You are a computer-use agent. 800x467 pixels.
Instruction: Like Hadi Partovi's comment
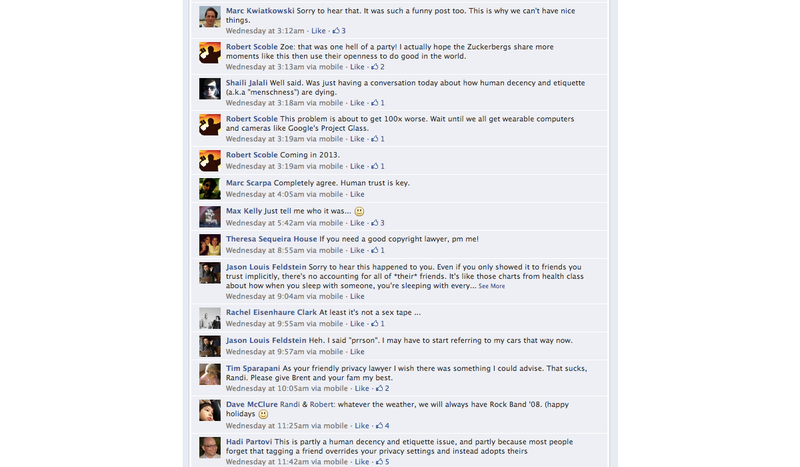click(x=362, y=461)
